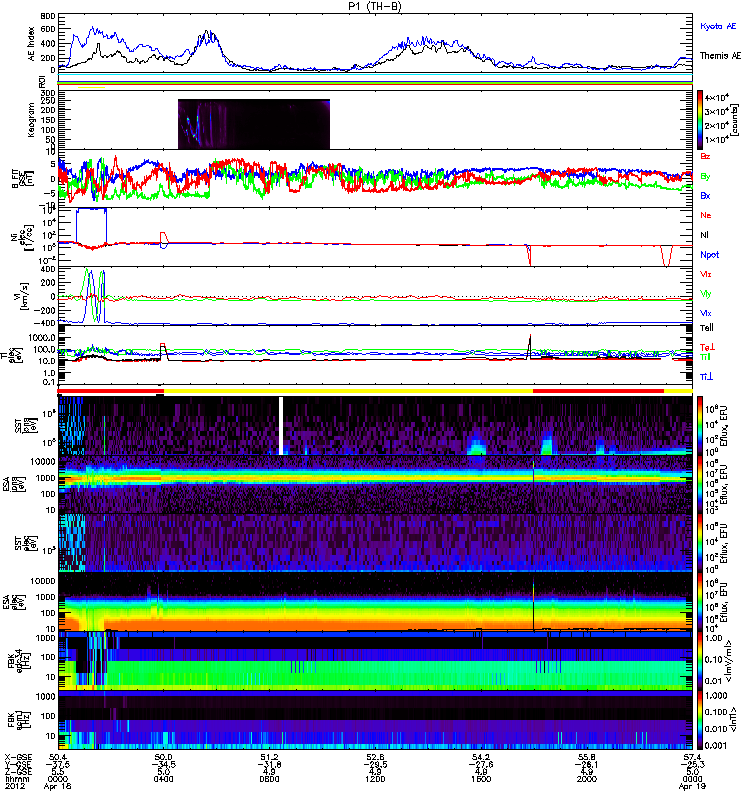Click the white data gap in SST panel
Viewport: 750px width, 800px height.
(281, 426)
